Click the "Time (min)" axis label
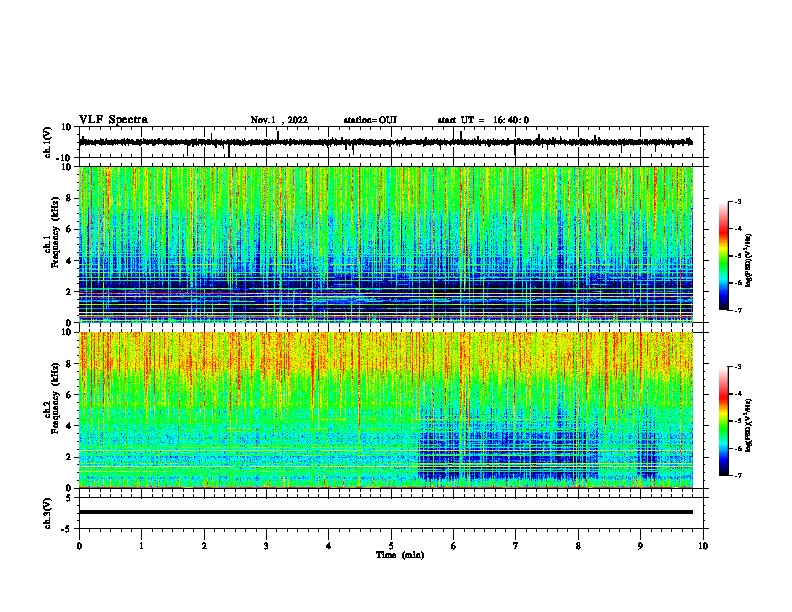Screen dimensions: 792x612 (x=400, y=555)
